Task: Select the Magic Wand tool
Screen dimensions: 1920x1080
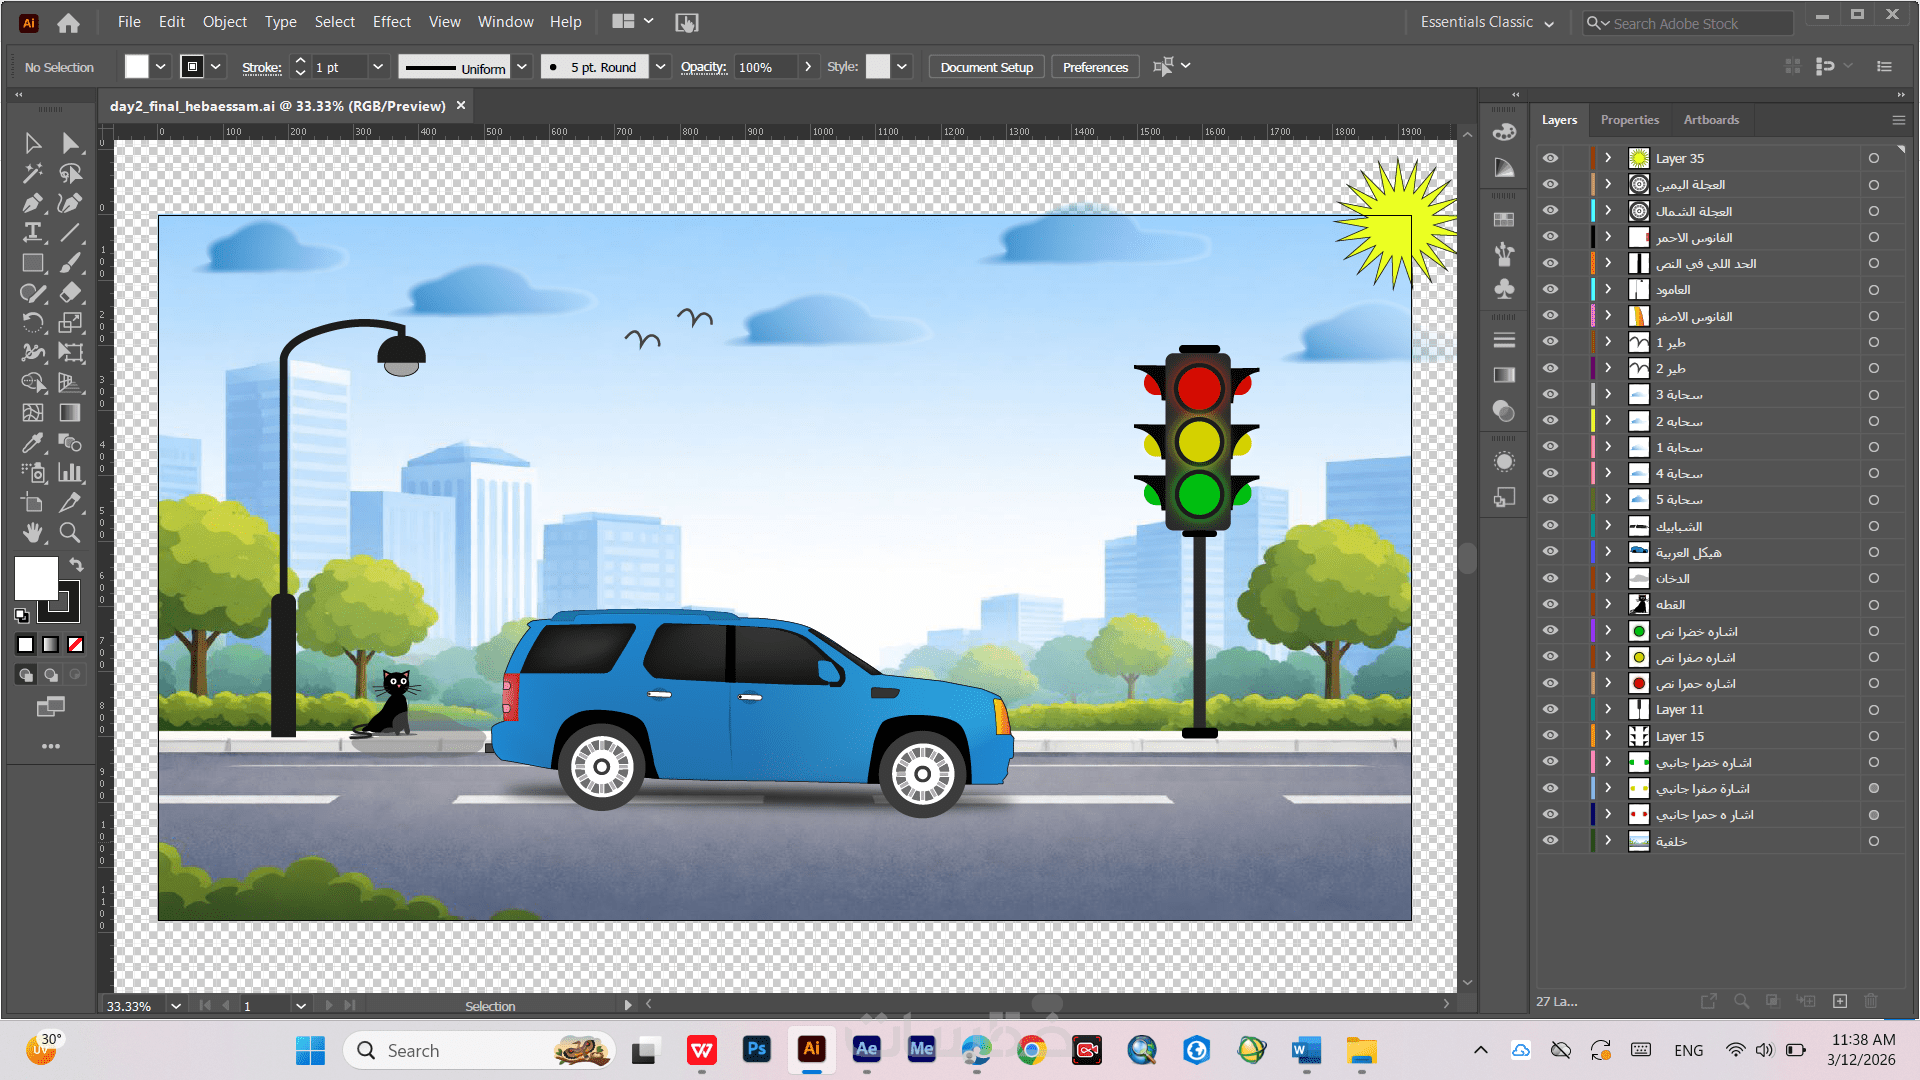Action: point(32,173)
